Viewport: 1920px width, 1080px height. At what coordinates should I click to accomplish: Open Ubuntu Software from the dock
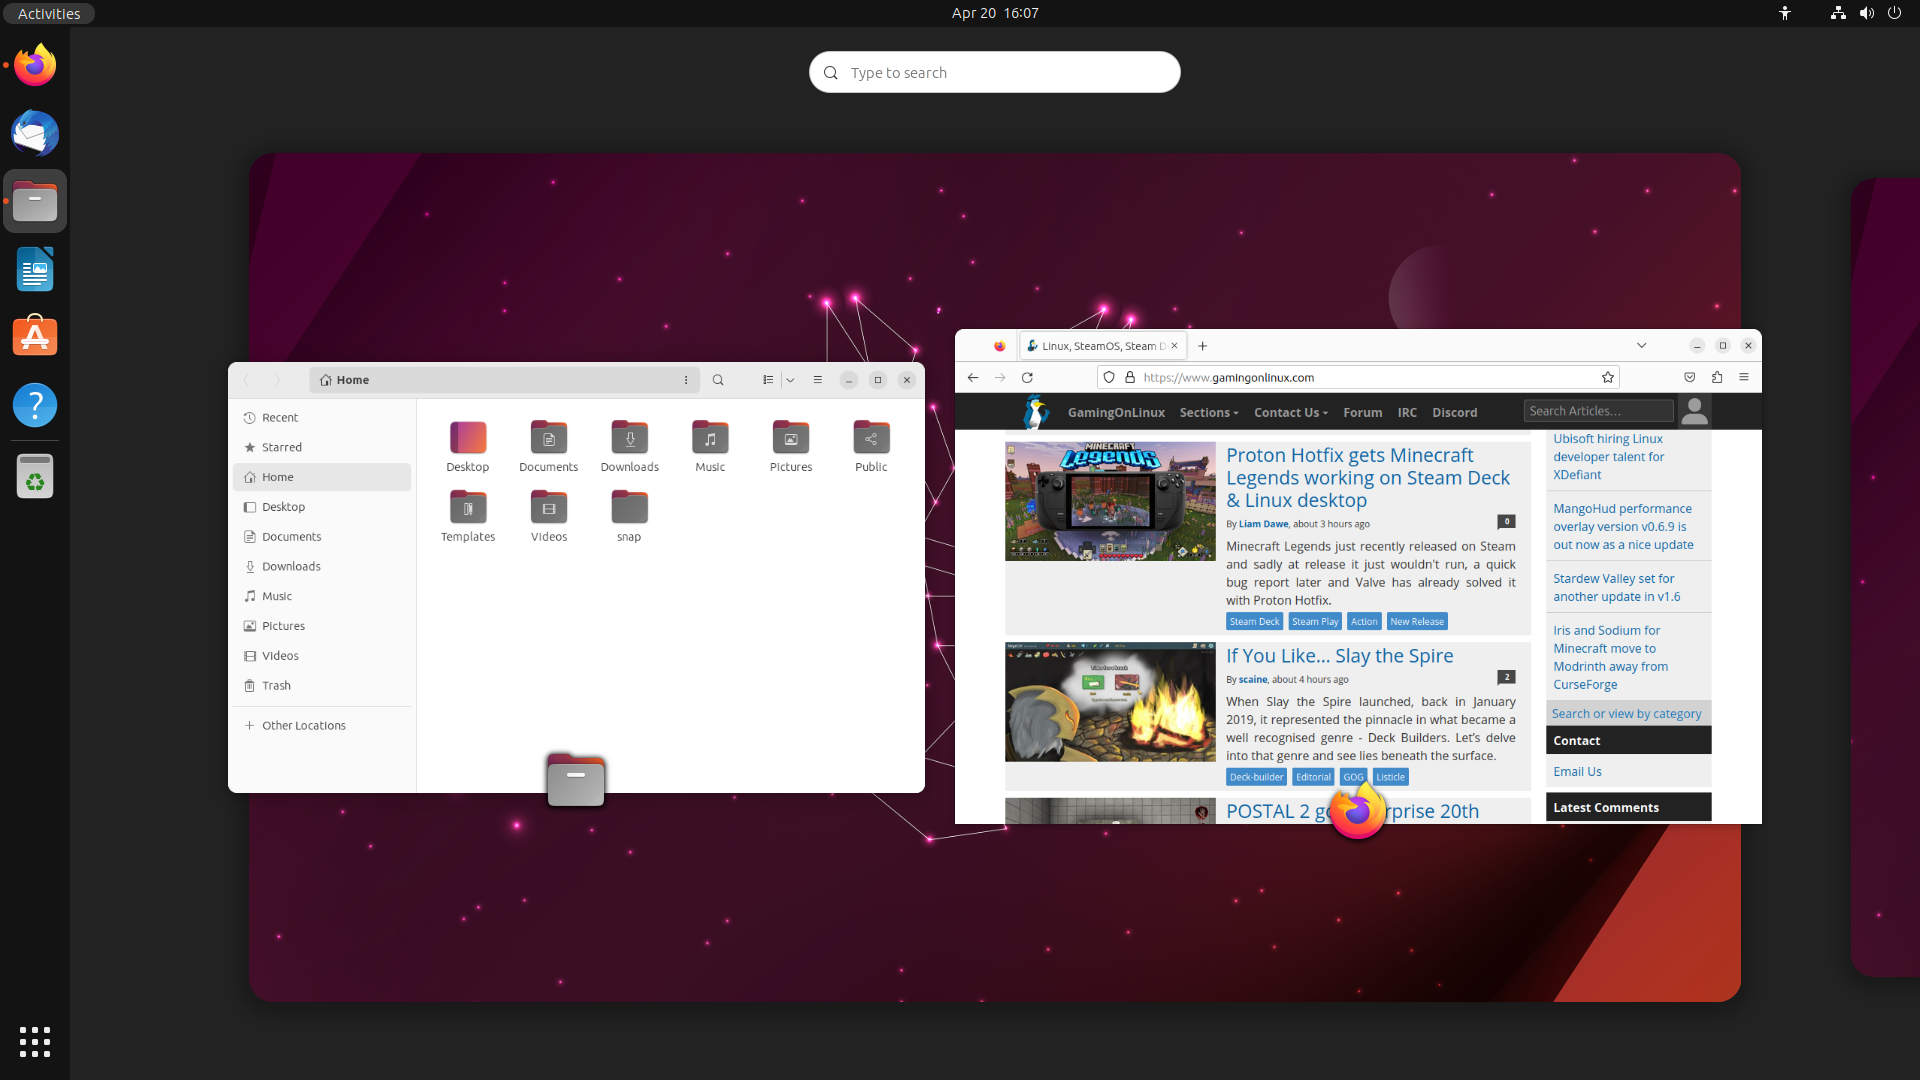click(x=35, y=337)
